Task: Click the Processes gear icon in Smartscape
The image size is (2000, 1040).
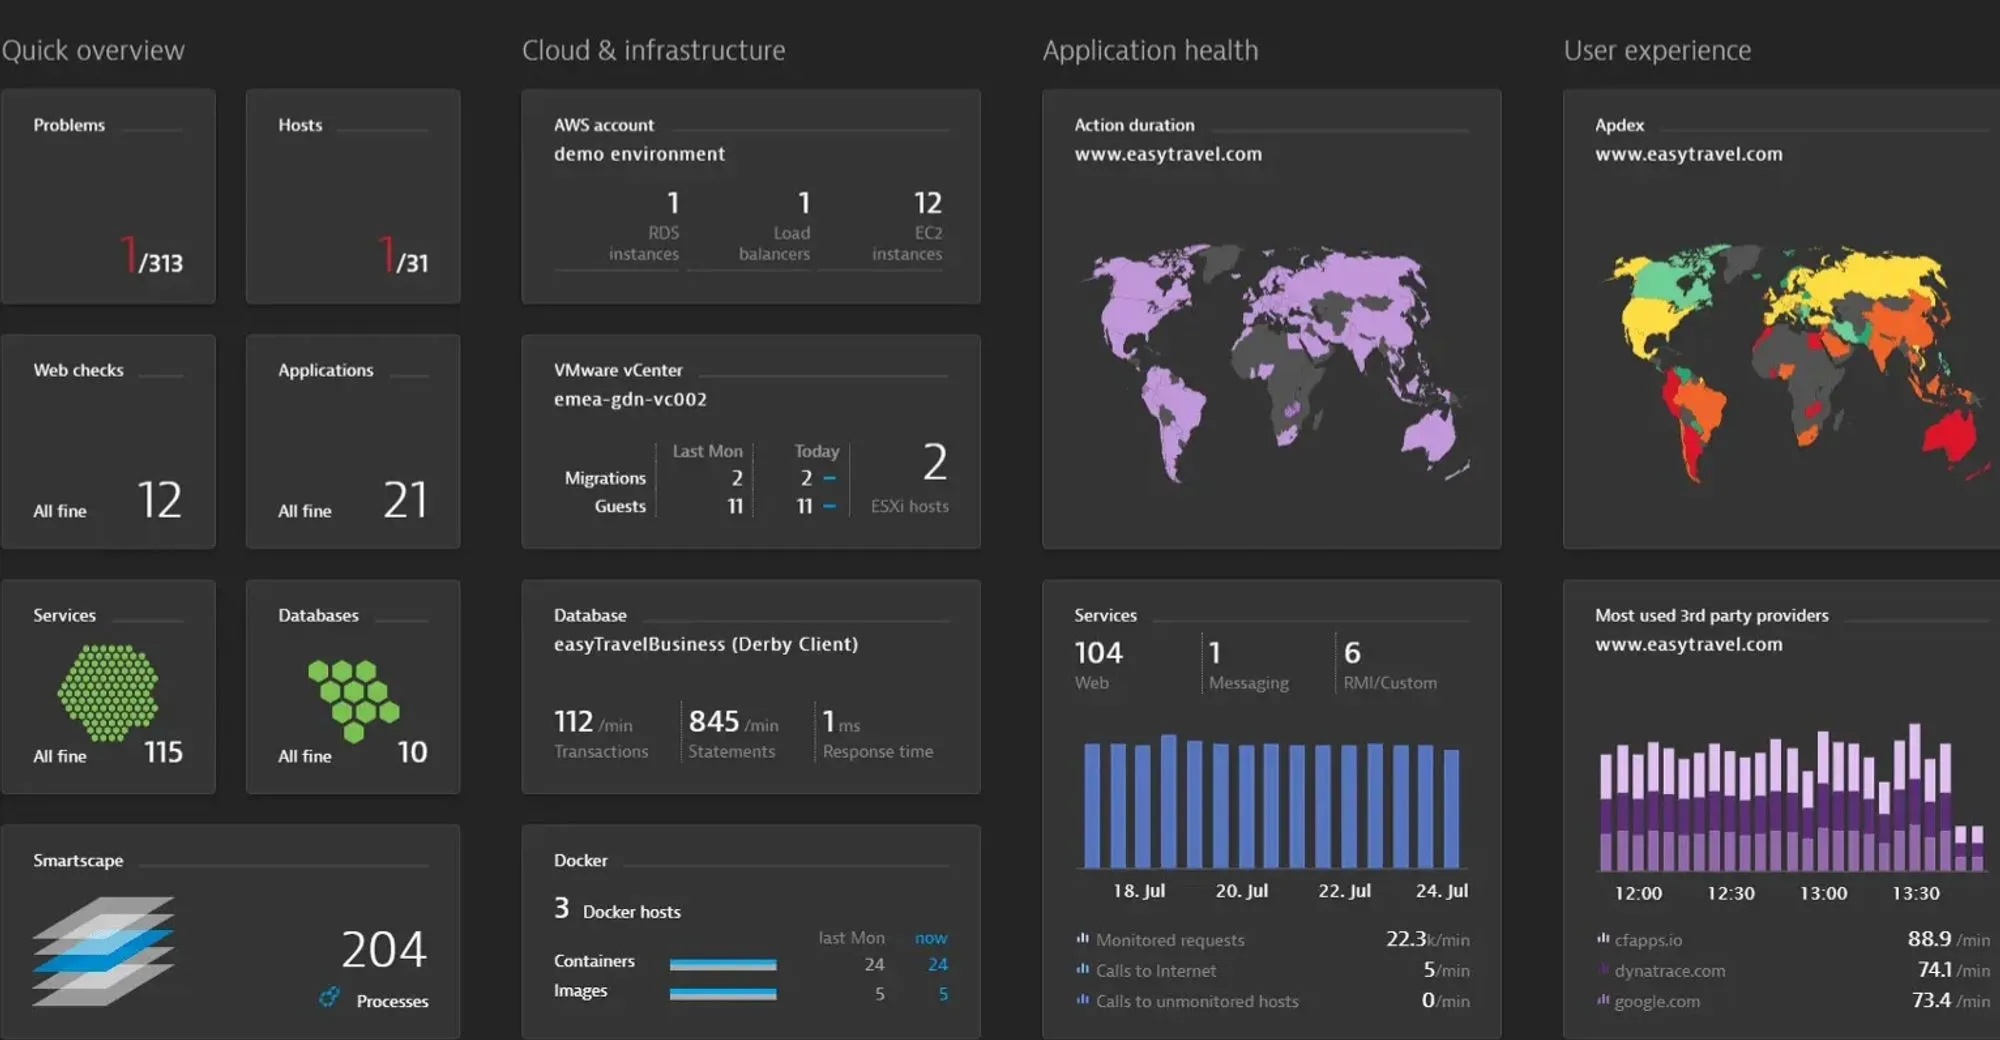Action: point(329,997)
